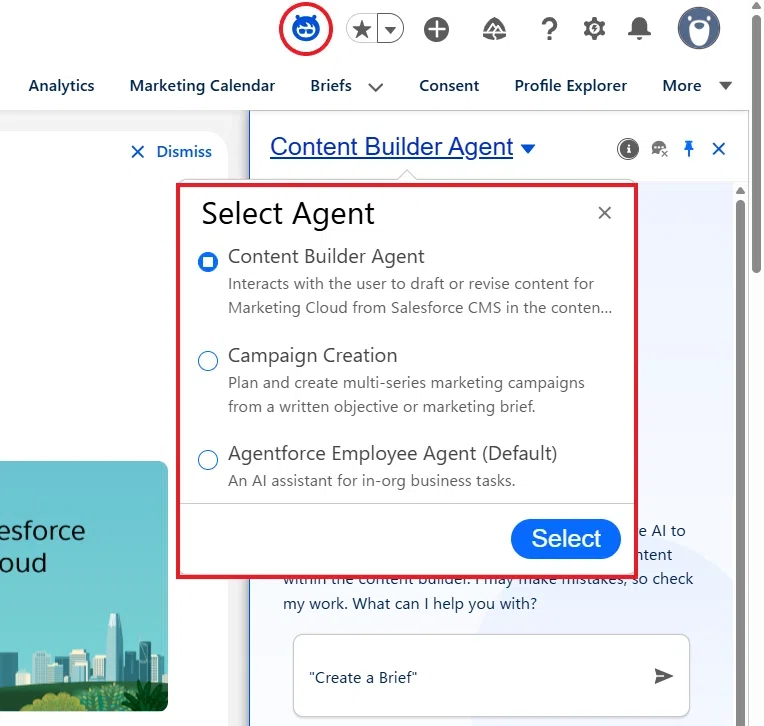The width and height of the screenshot is (764, 726).
Task: Click the Favorites star icon
Action: click(x=362, y=29)
